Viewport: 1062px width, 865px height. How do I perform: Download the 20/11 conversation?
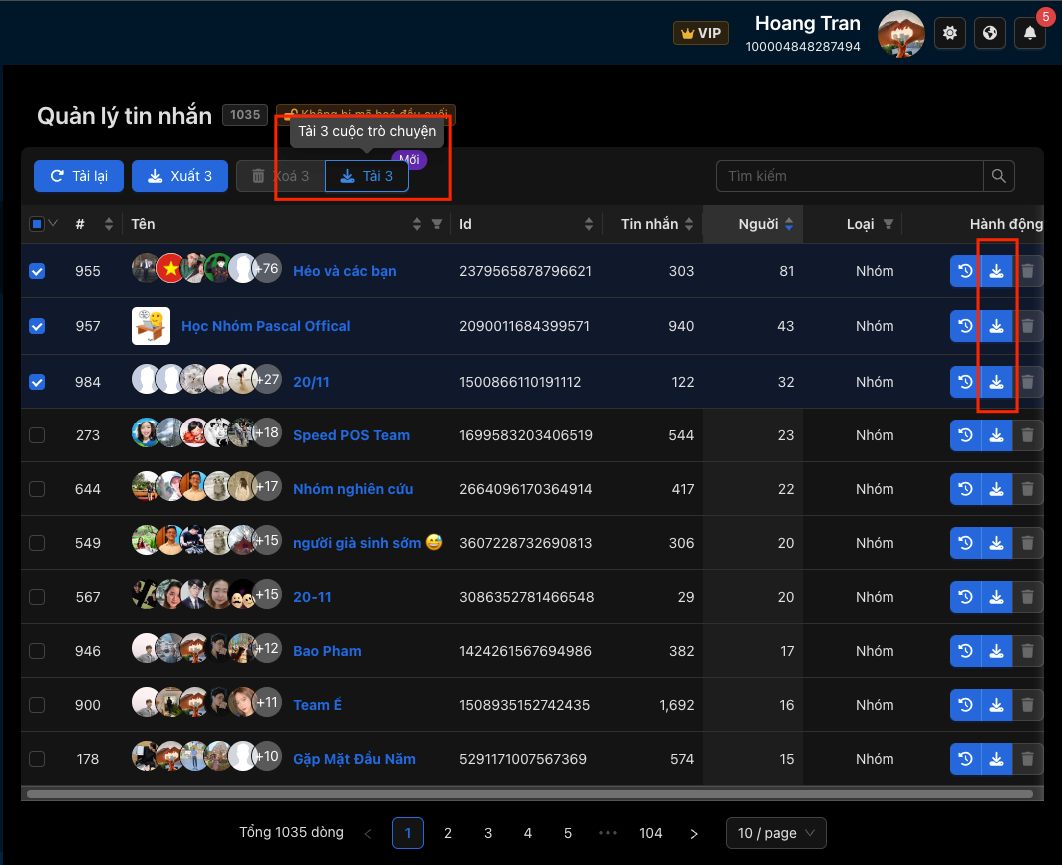pos(996,382)
